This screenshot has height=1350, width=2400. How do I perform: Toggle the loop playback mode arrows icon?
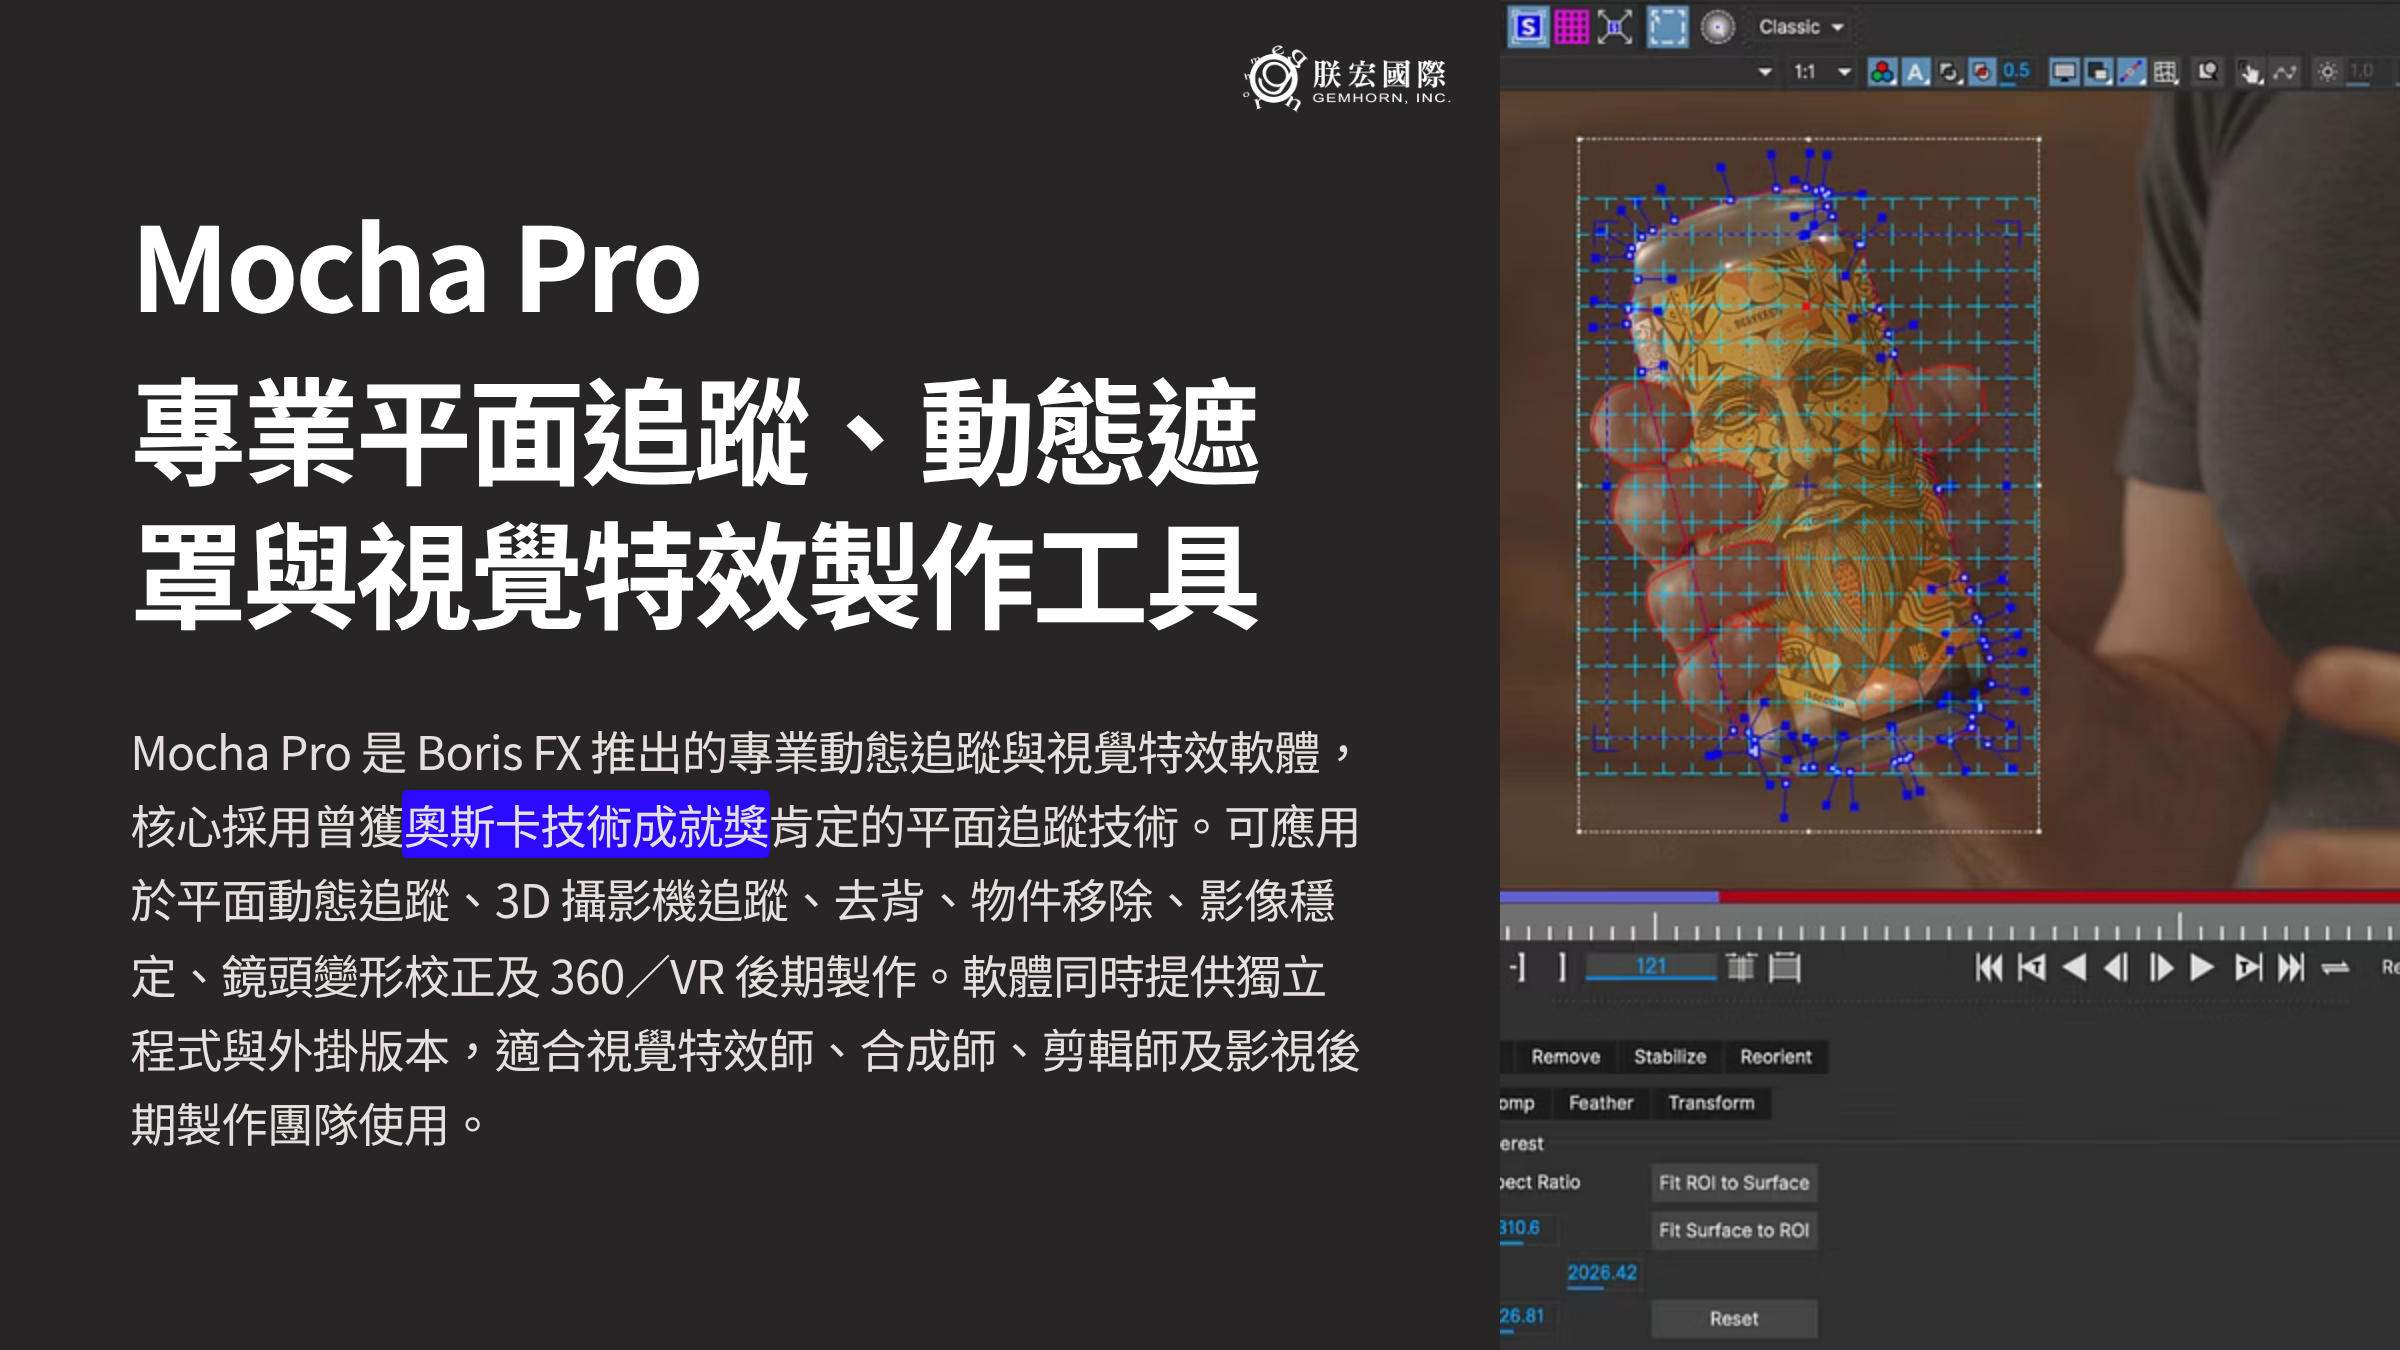[x=2335, y=967]
